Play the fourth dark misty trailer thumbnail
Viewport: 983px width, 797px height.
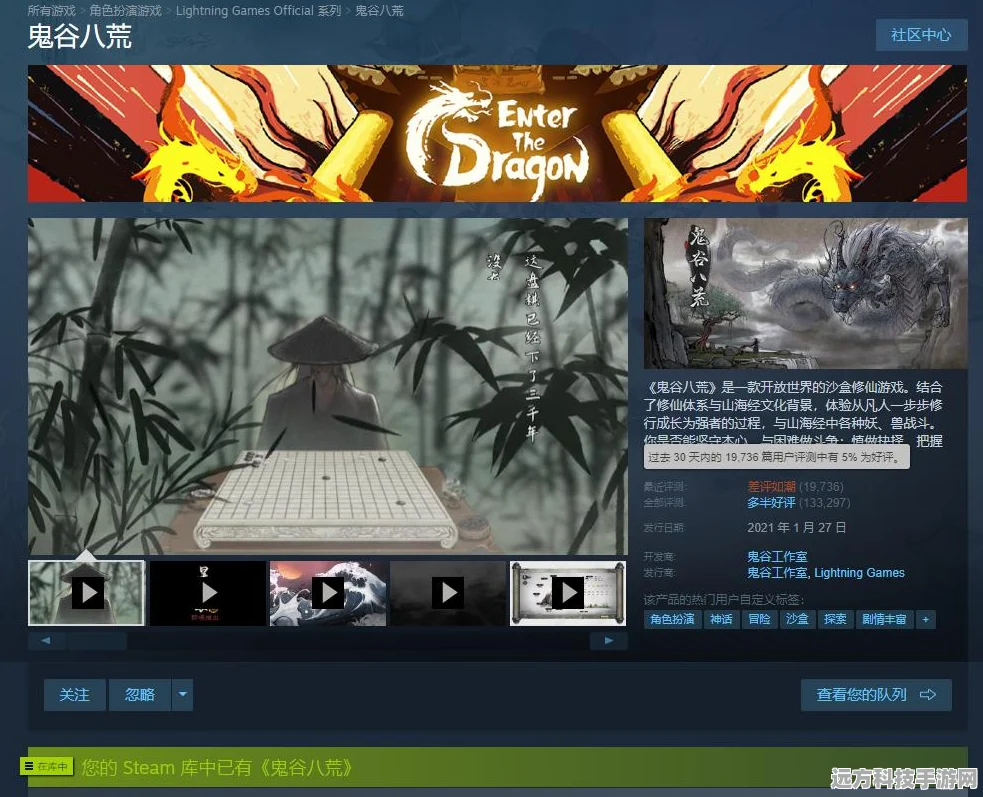(448, 593)
